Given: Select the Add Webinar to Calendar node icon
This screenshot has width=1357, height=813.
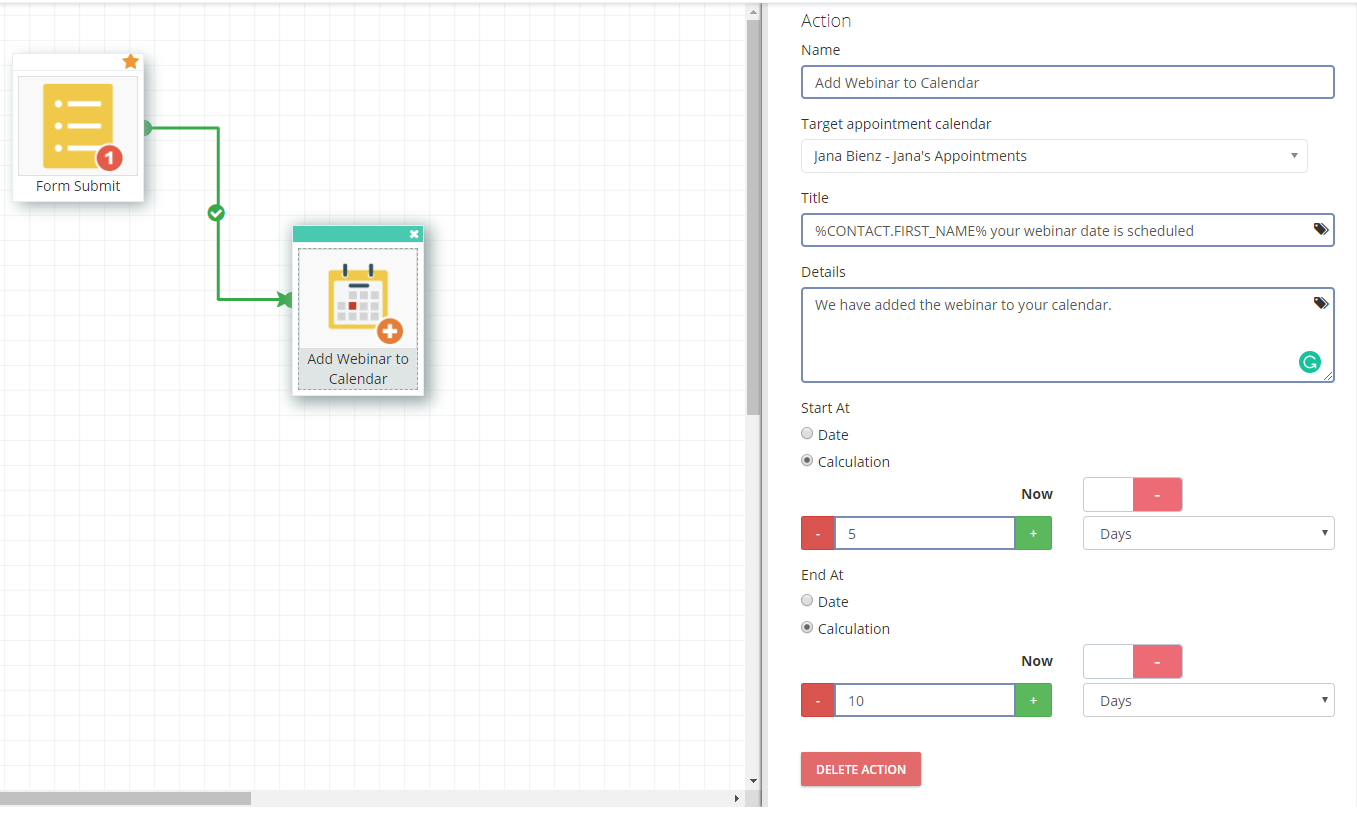Looking at the screenshot, I should pos(358,298).
